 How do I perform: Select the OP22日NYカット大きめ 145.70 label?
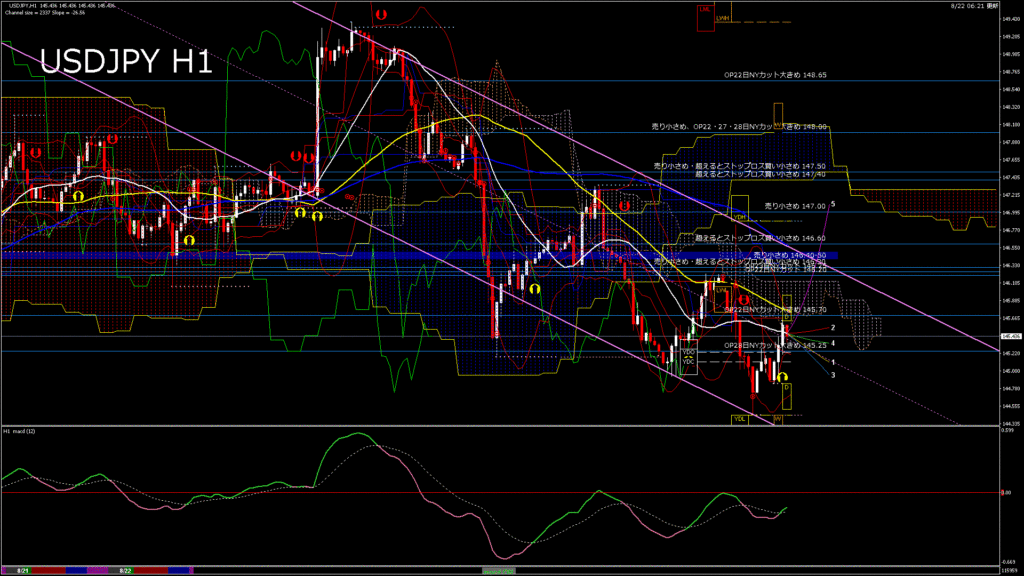pyautogui.click(x=775, y=310)
